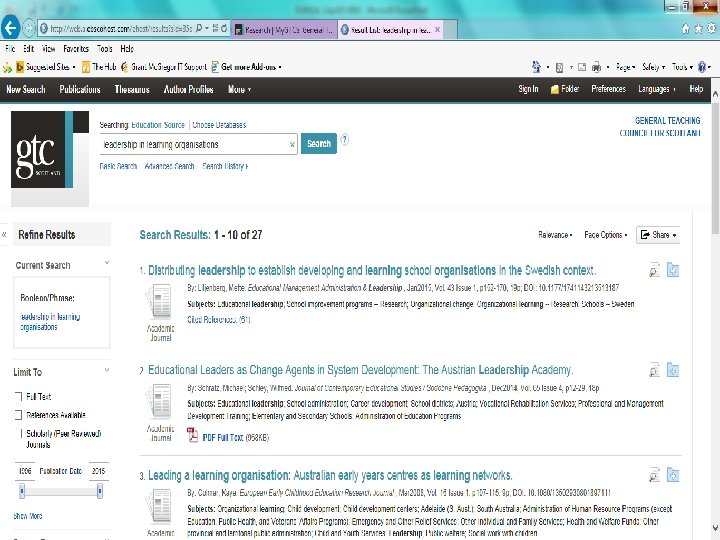Click Sign In link

(x=528, y=89)
